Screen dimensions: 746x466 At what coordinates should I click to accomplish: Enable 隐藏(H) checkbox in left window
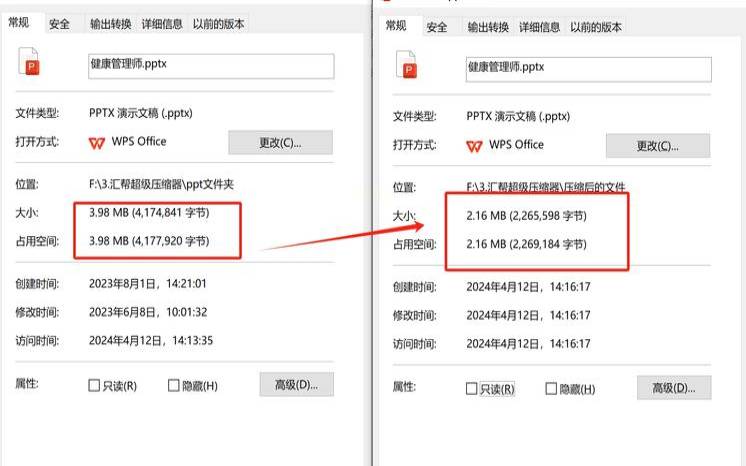click(x=174, y=385)
